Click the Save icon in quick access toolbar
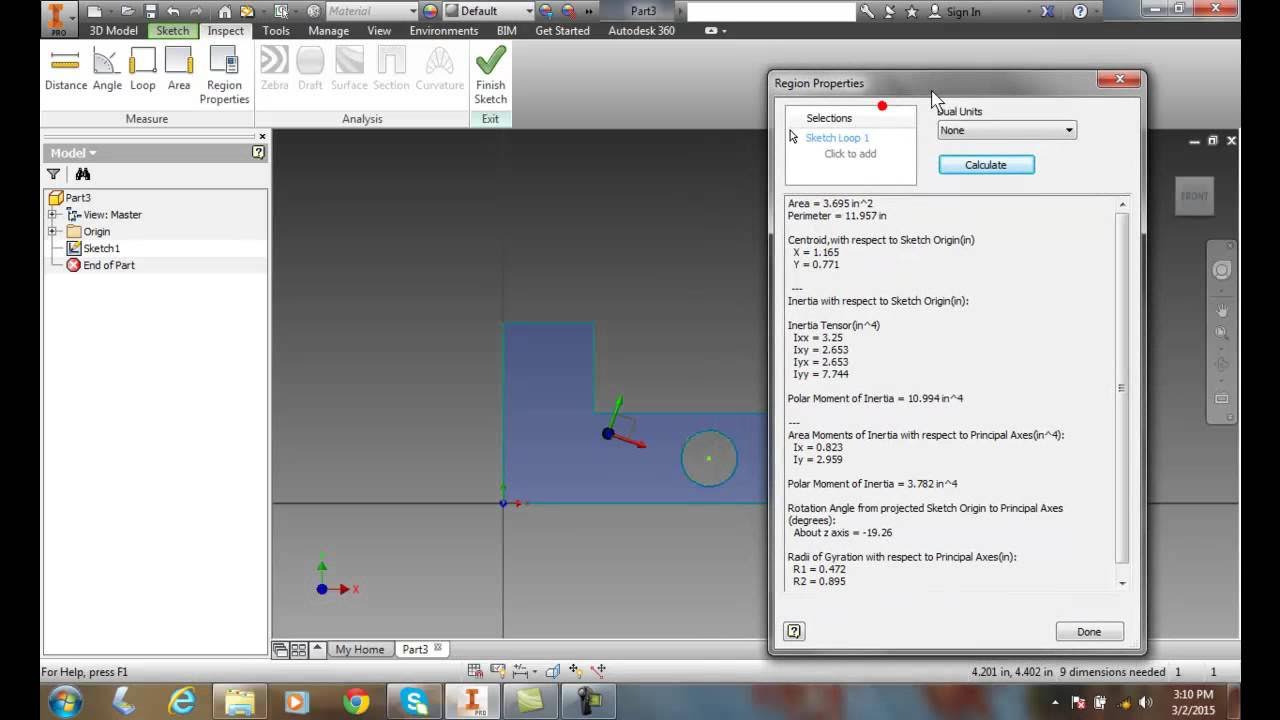 150,12
